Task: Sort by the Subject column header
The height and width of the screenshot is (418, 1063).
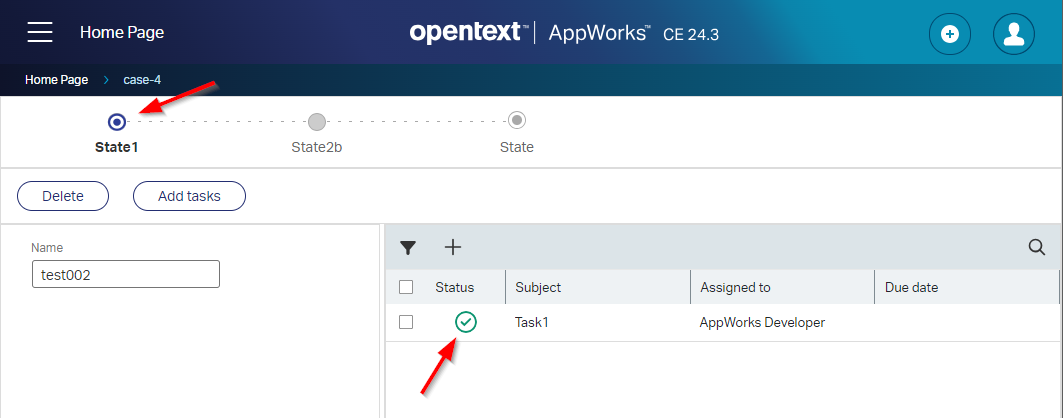Action: point(538,287)
